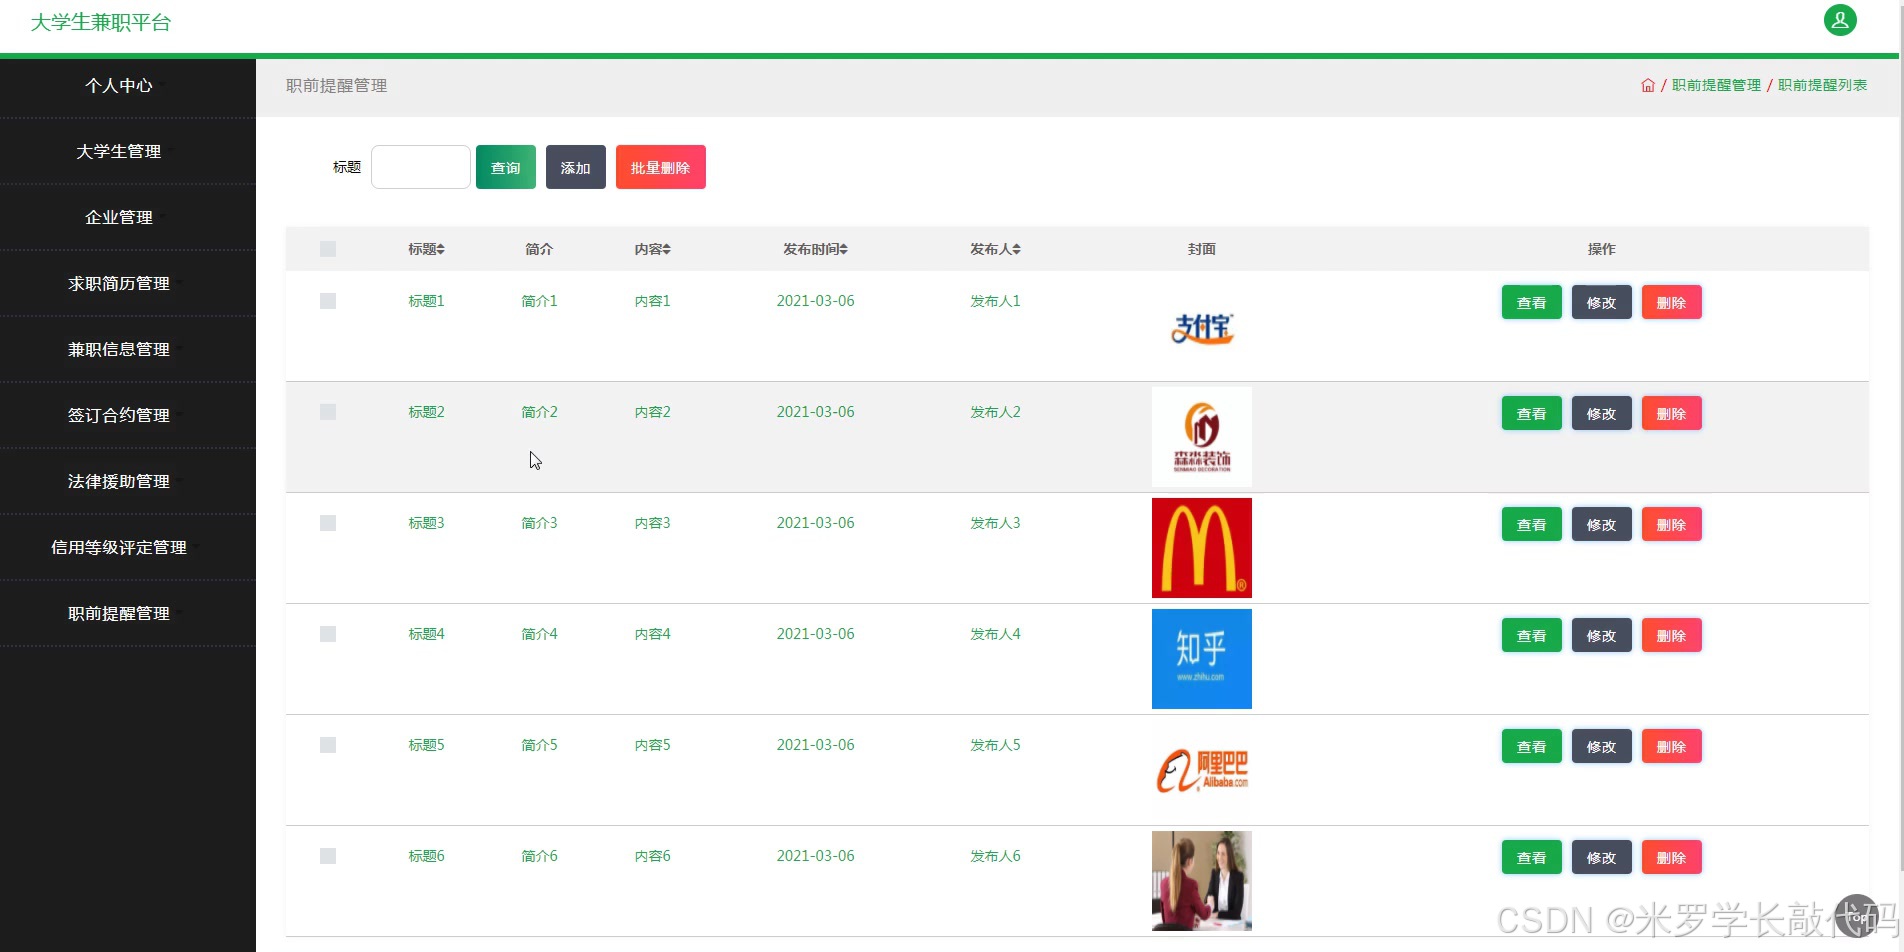This screenshot has height=952, width=1904.
Task: Click 职前提醒管理 breadcrumb link
Action: click(x=1716, y=86)
